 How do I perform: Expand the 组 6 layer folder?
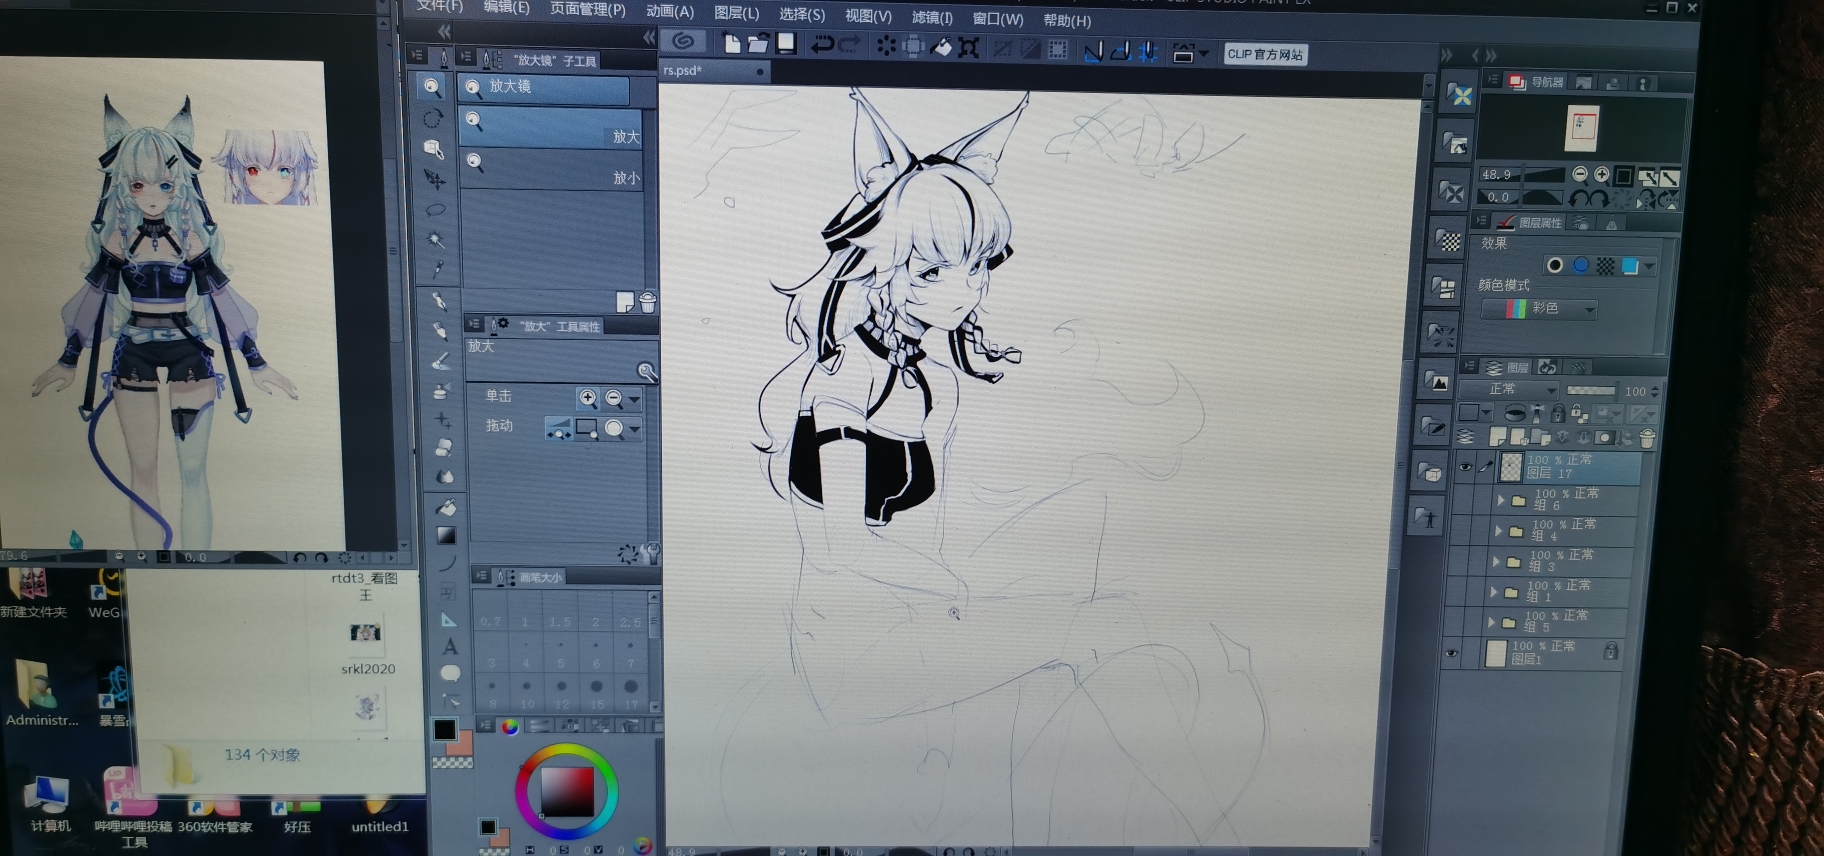click(1501, 499)
